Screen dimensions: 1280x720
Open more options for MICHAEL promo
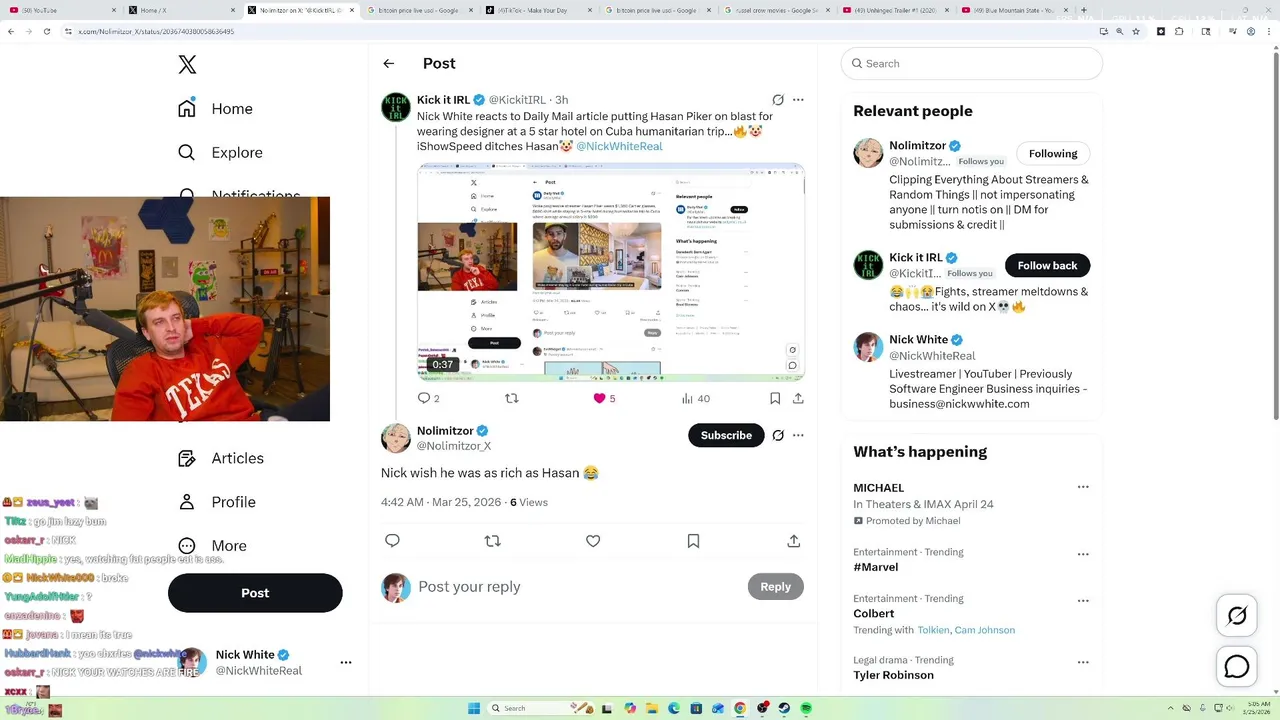(x=1082, y=487)
